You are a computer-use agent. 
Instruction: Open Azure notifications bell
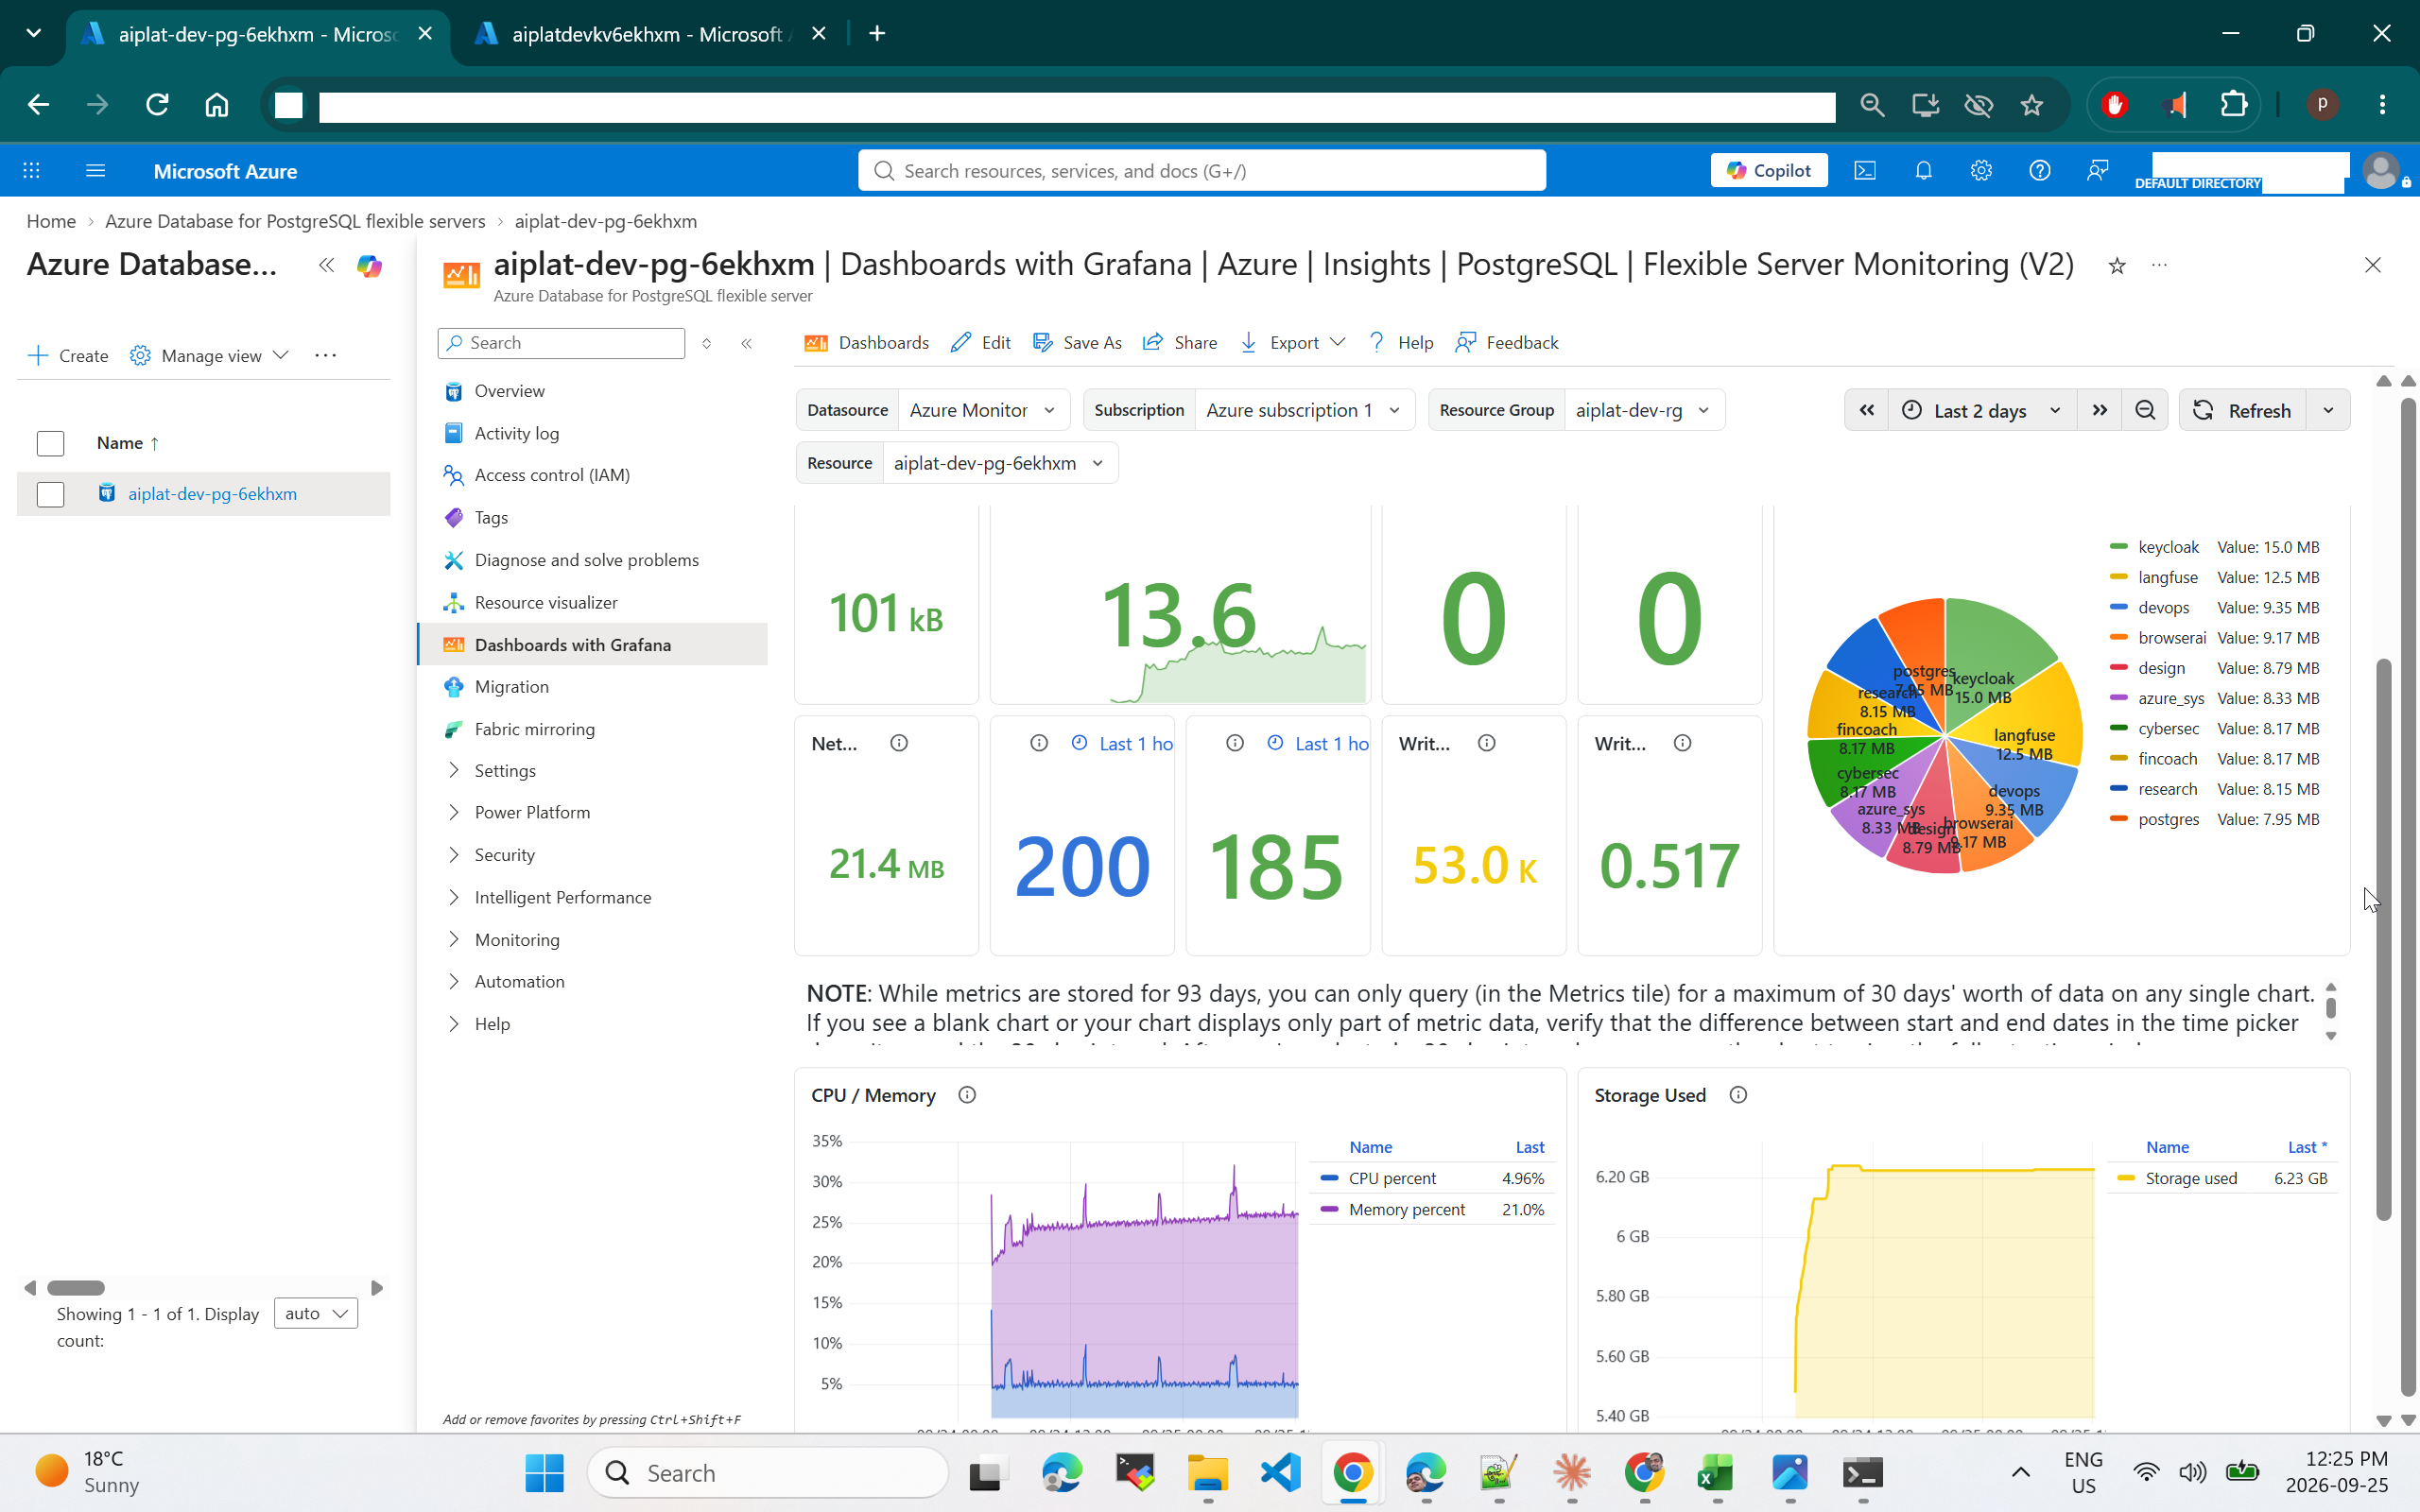(1923, 171)
